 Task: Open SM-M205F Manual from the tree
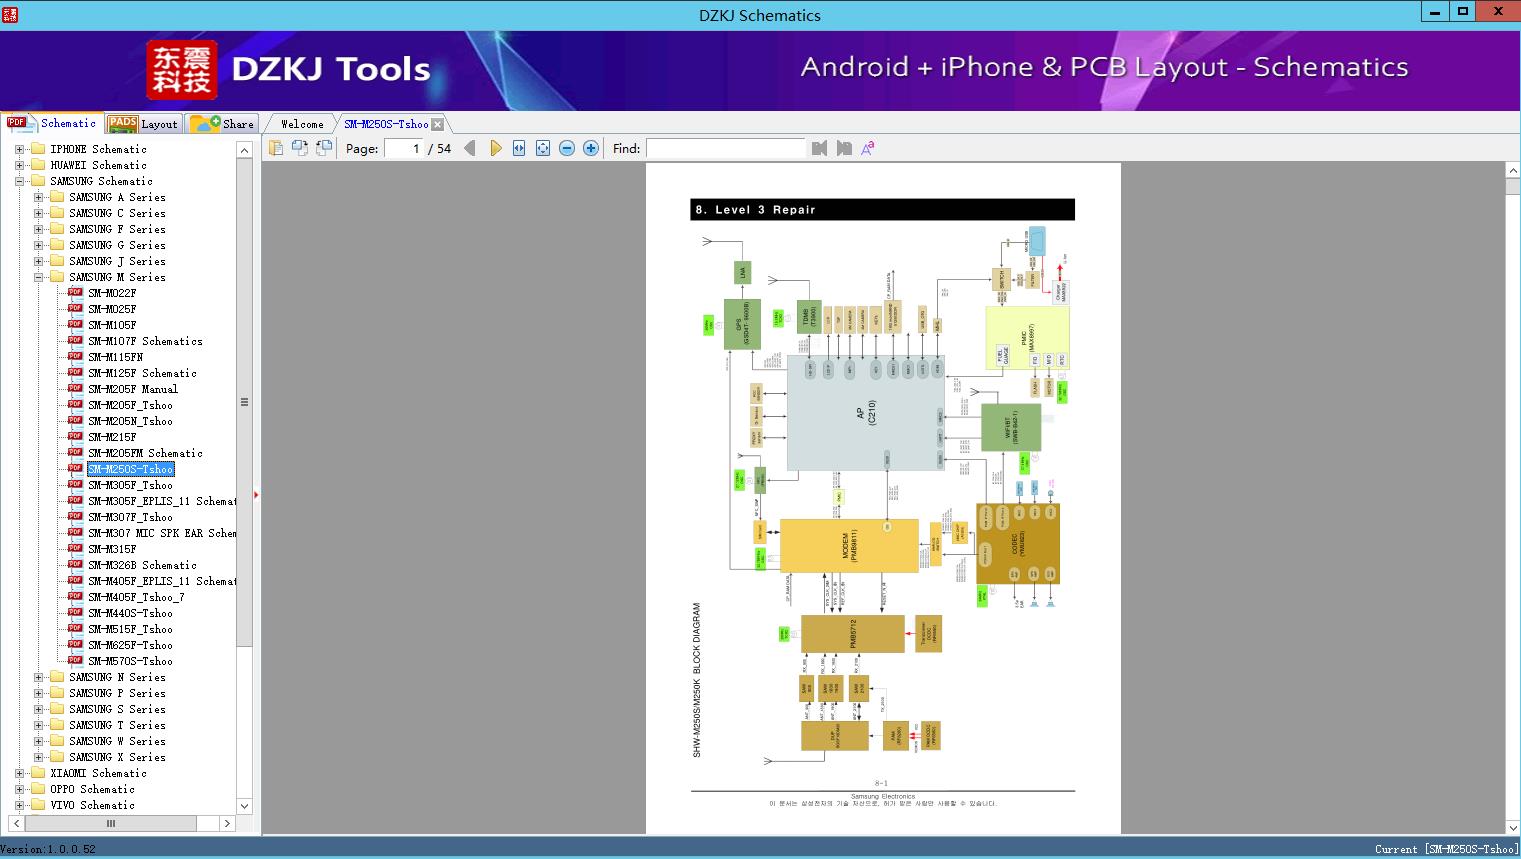pyautogui.click(x=133, y=389)
